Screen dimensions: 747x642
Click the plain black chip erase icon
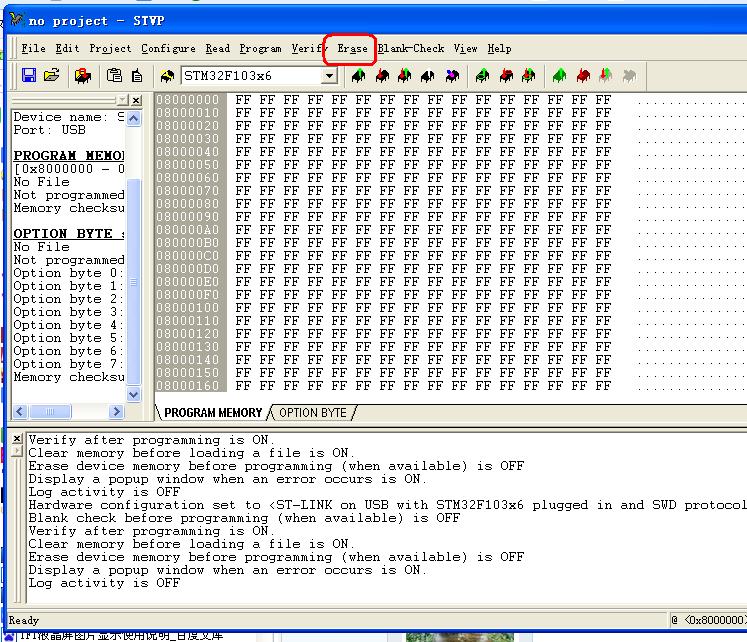pyautogui.click(x=428, y=76)
